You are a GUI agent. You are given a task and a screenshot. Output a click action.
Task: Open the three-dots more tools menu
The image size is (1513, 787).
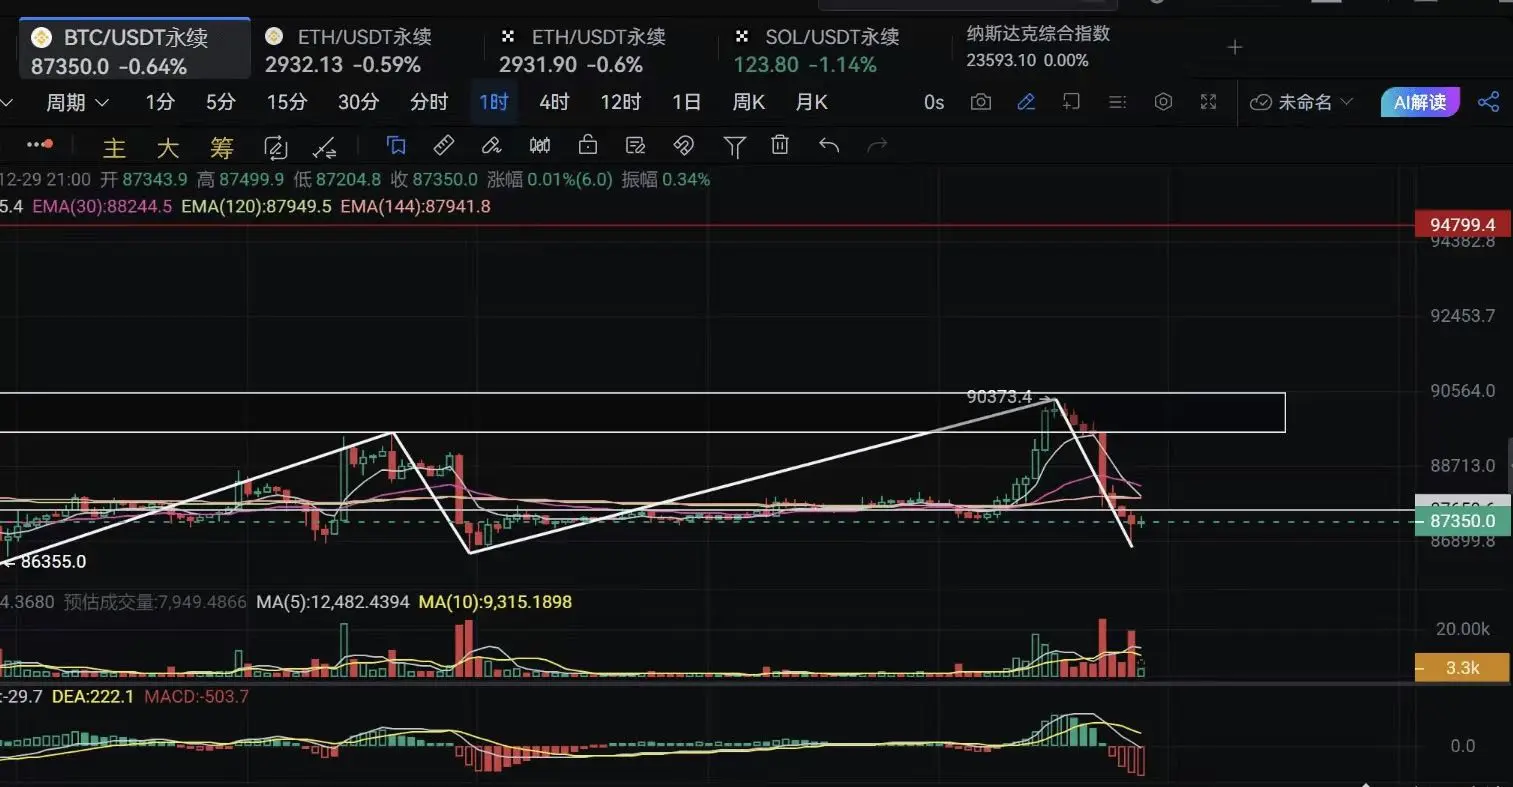click(x=40, y=146)
